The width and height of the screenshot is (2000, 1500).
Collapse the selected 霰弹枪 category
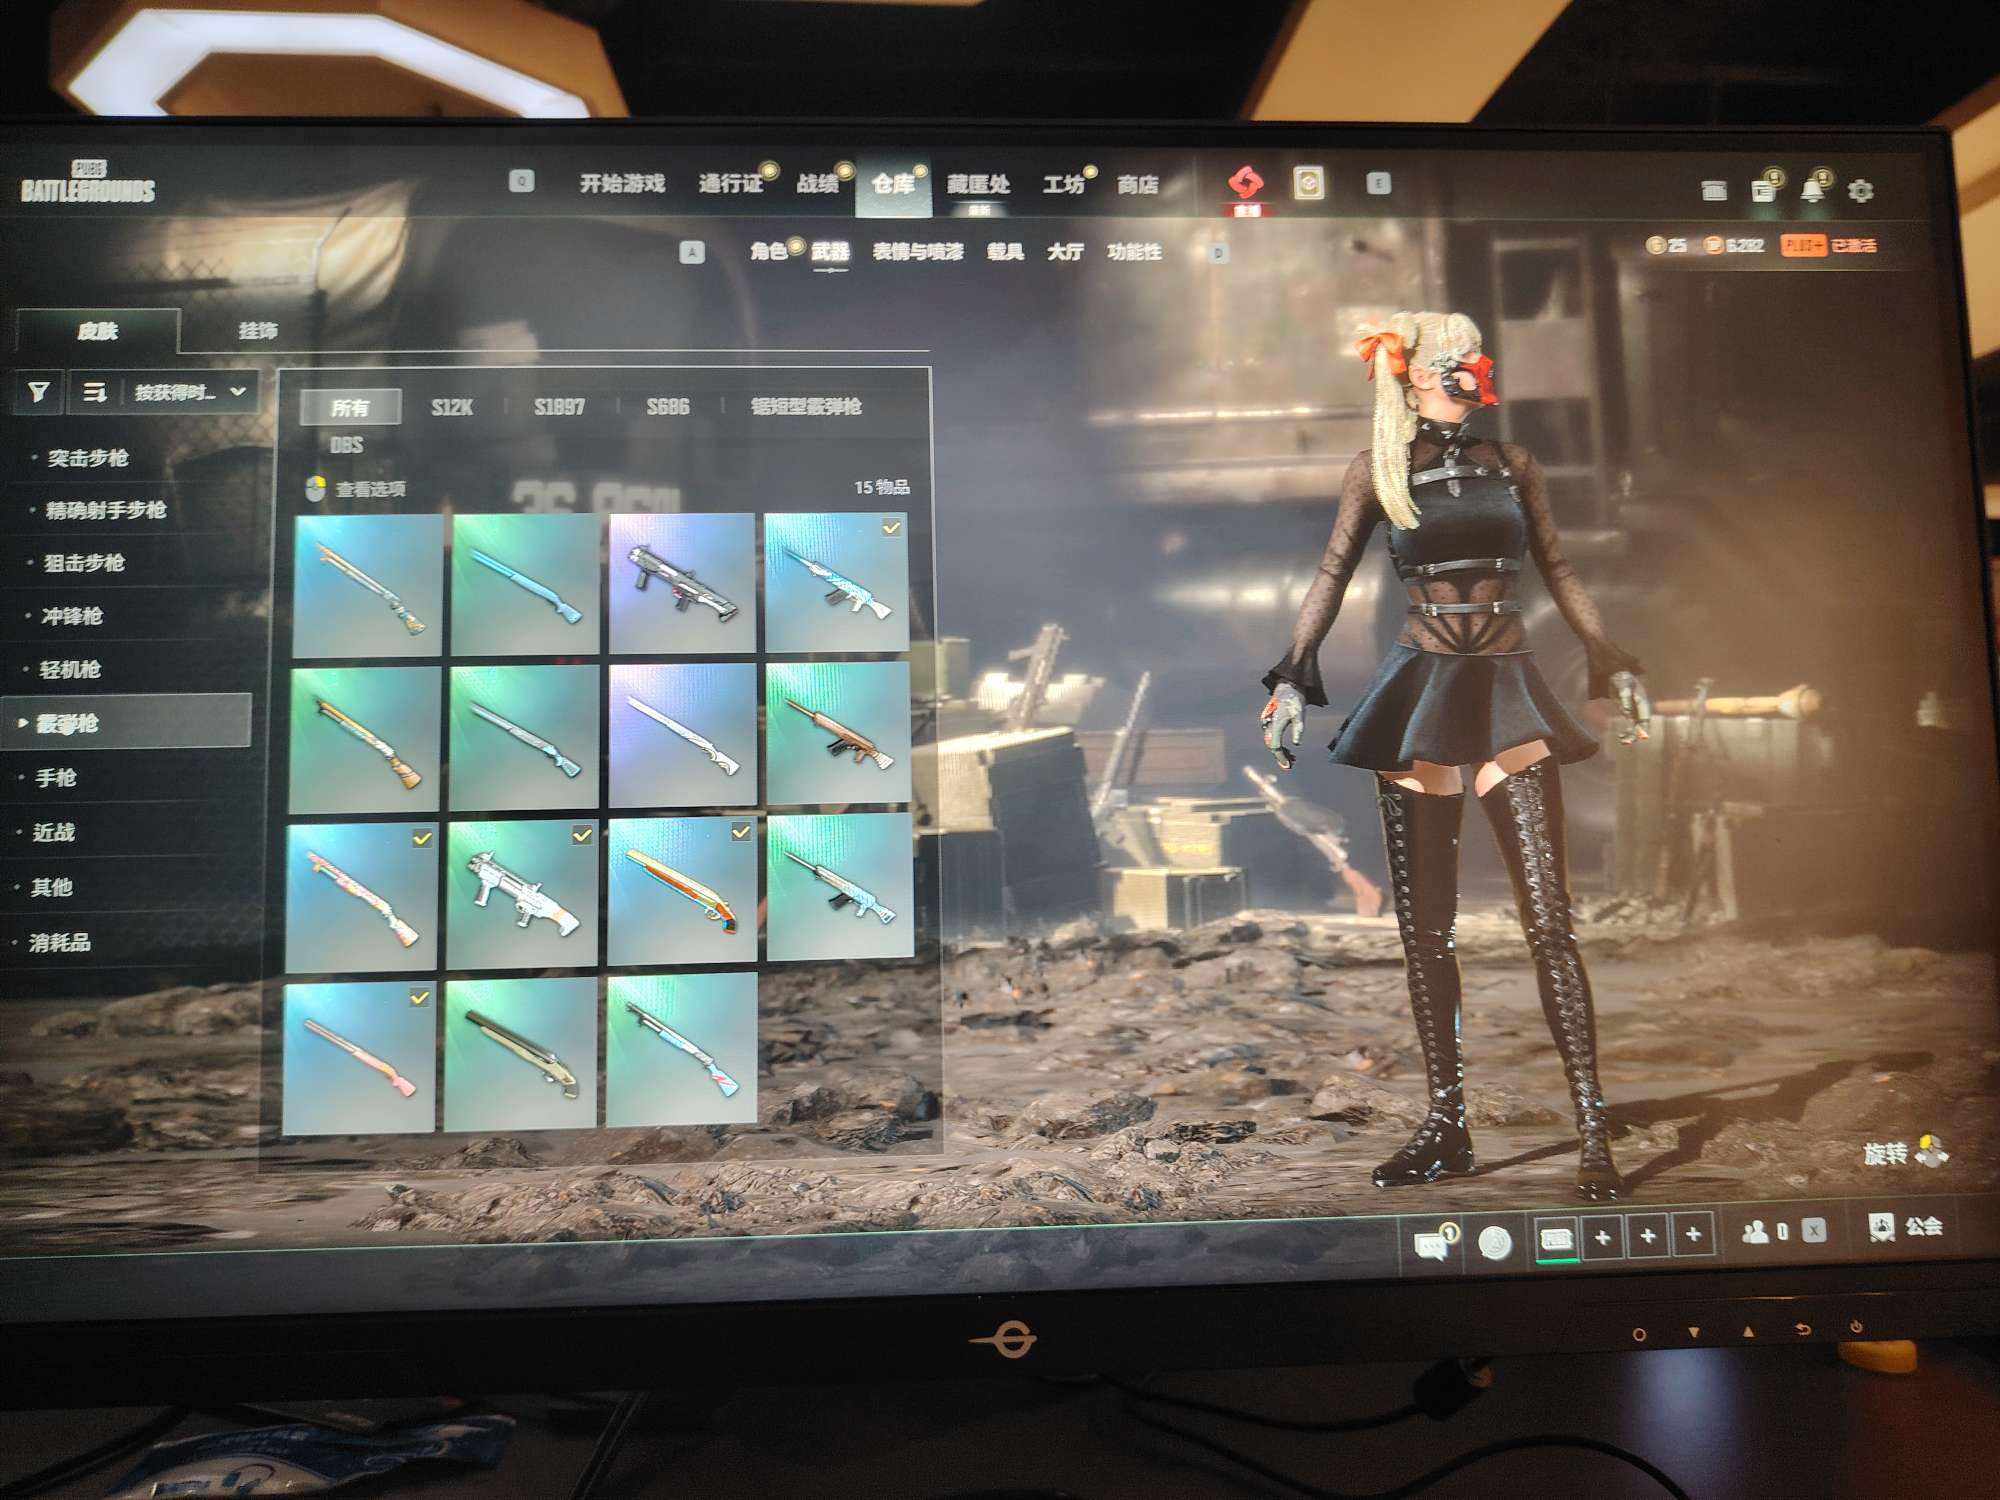tap(127, 721)
